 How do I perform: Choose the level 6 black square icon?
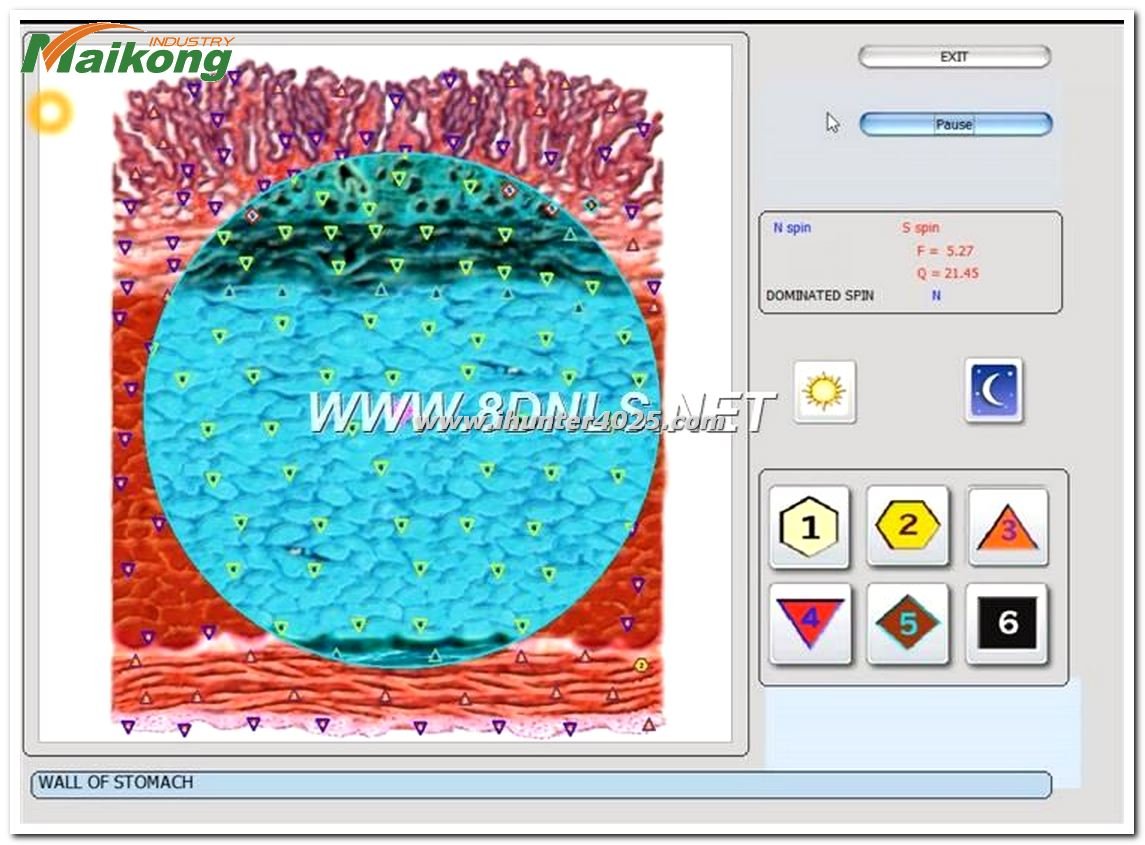[x=1007, y=623]
